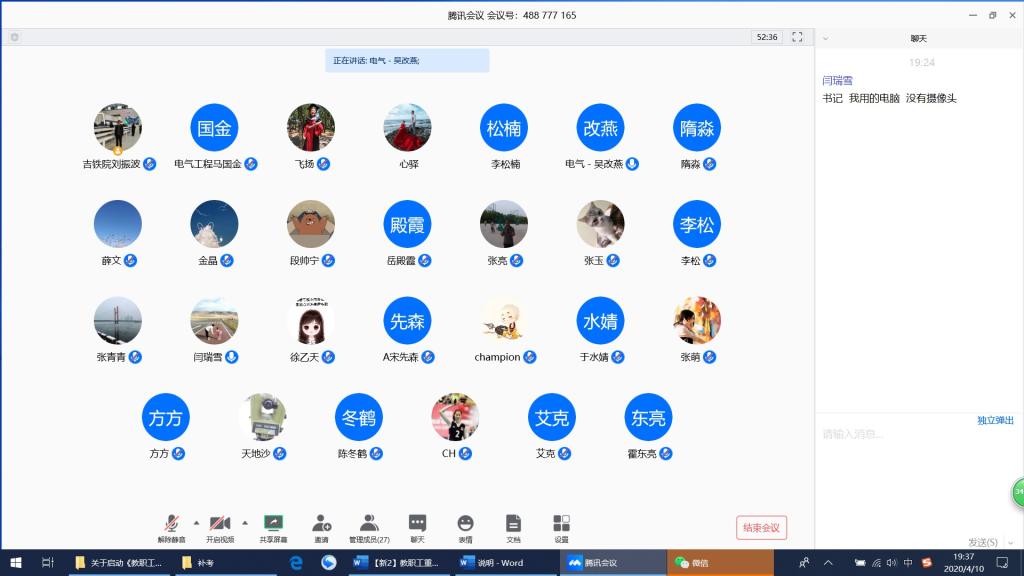Screen dimensions: 1024x576
Task: Select participant 心驿 avatar thumbnail
Action: [x=407, y=128]
